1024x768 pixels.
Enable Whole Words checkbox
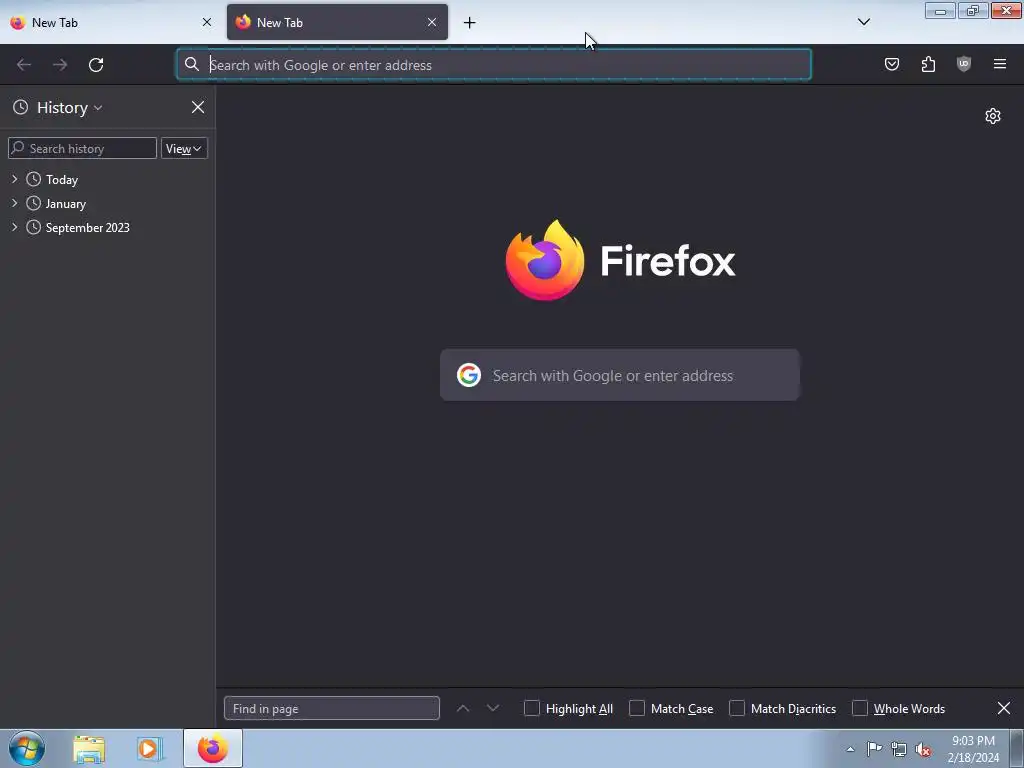(860, 708)
